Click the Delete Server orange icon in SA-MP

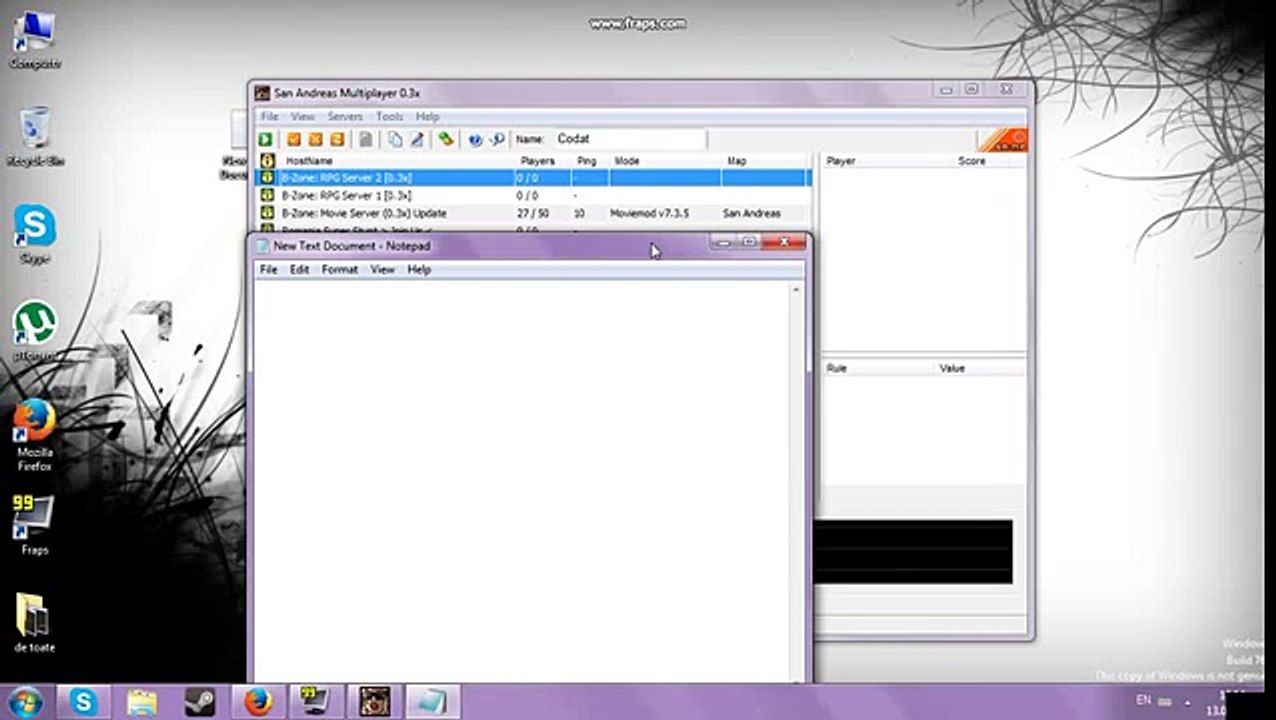point(315,140)
